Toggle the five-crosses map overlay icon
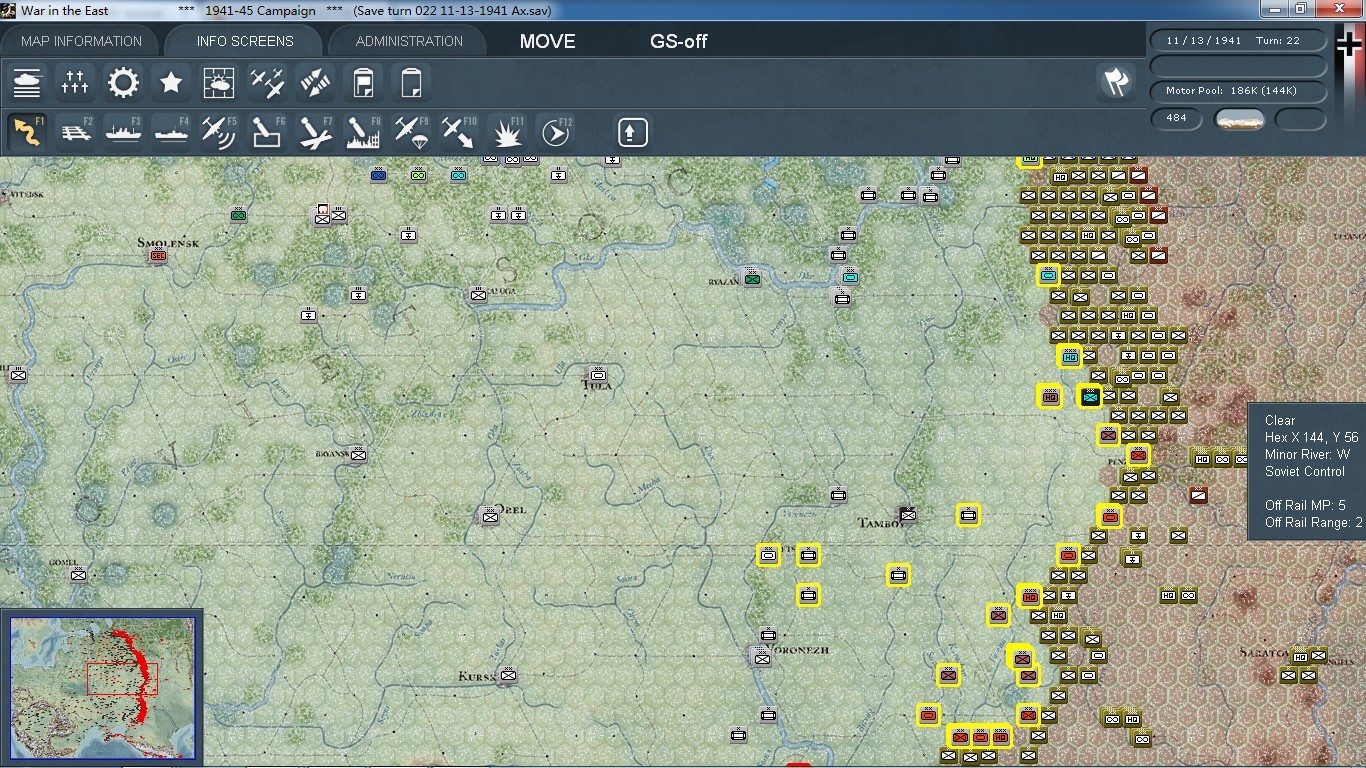Image resolution: width=1366 pixels, height=768 pixels. click(76, 83)
